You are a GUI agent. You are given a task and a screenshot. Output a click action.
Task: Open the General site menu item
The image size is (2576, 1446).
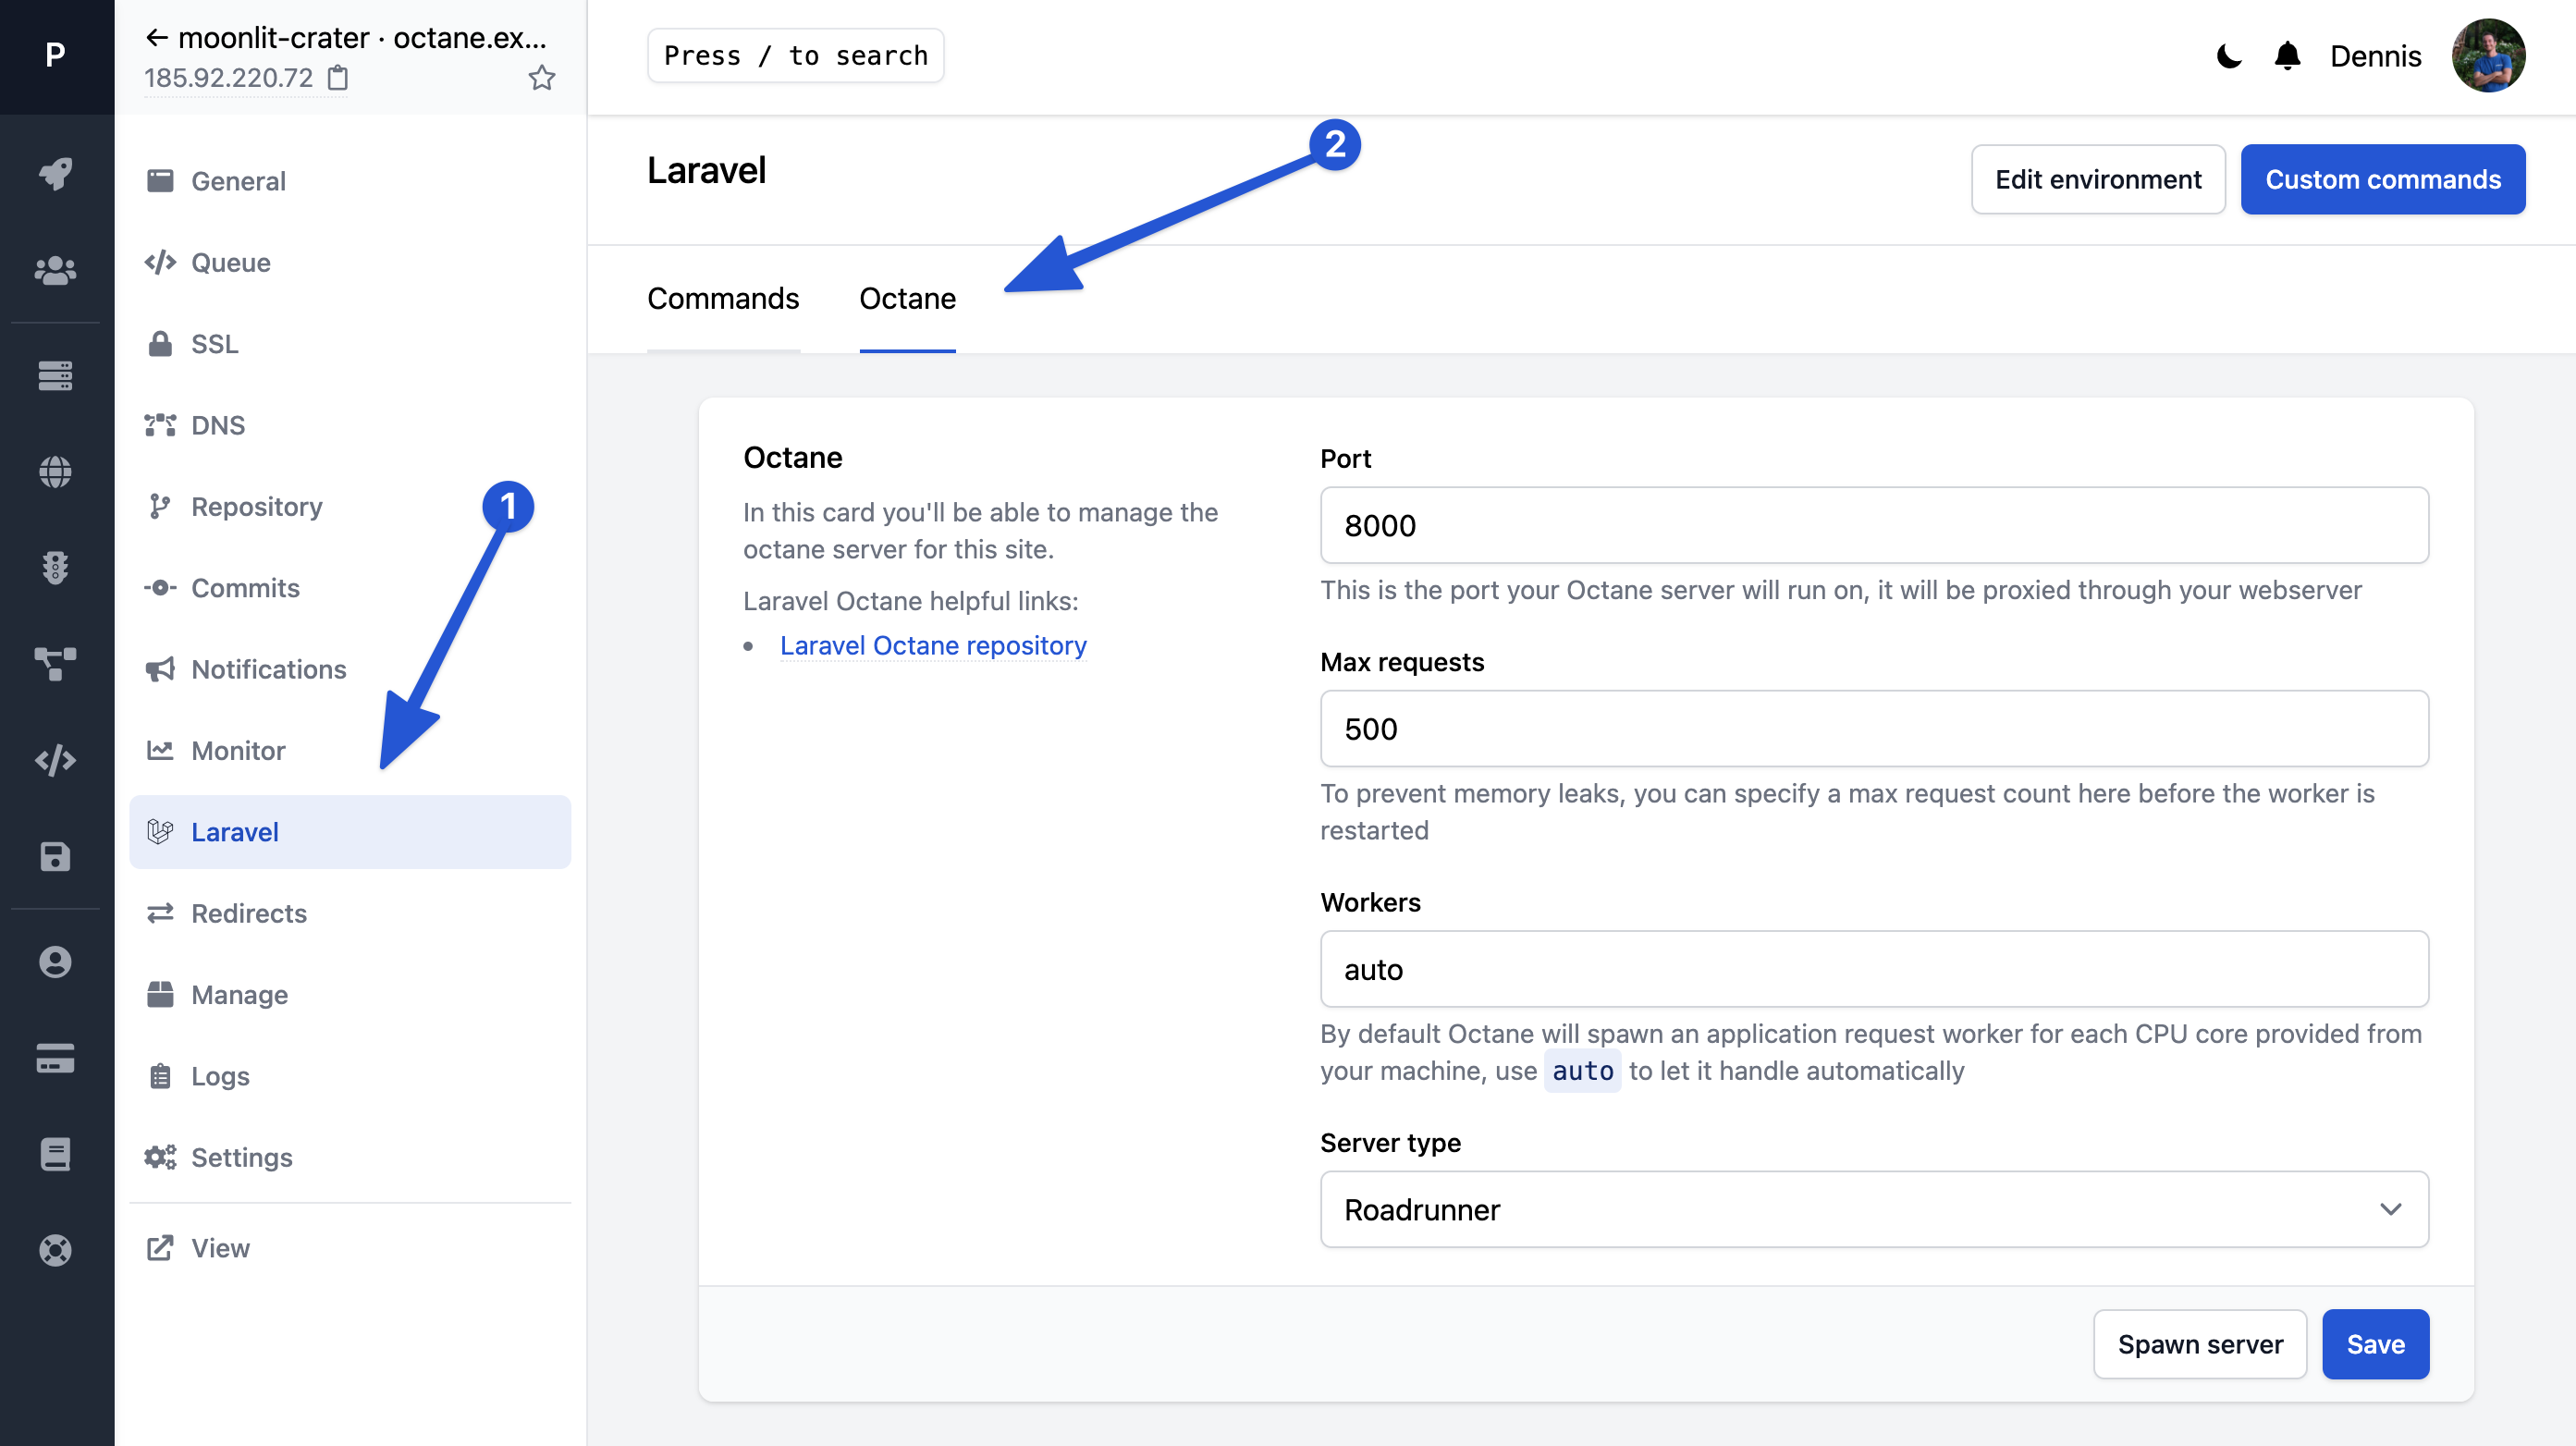coord(350,181)
